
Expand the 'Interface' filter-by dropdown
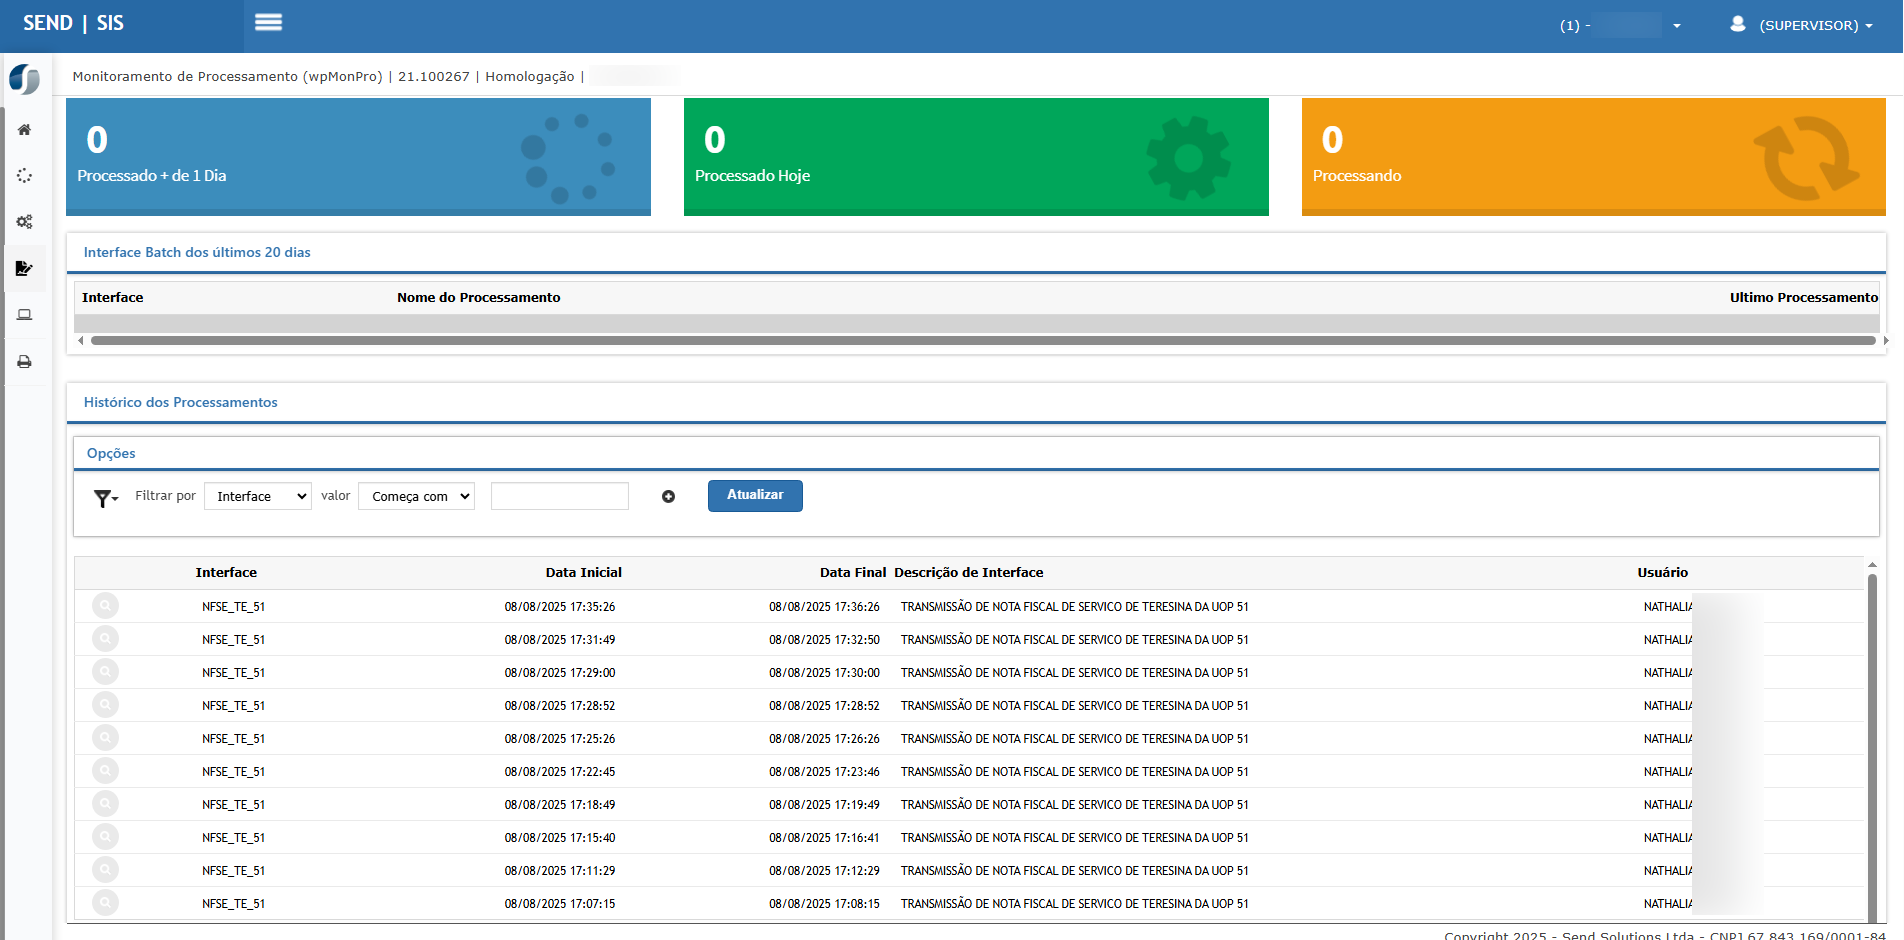tap(258, 496)
